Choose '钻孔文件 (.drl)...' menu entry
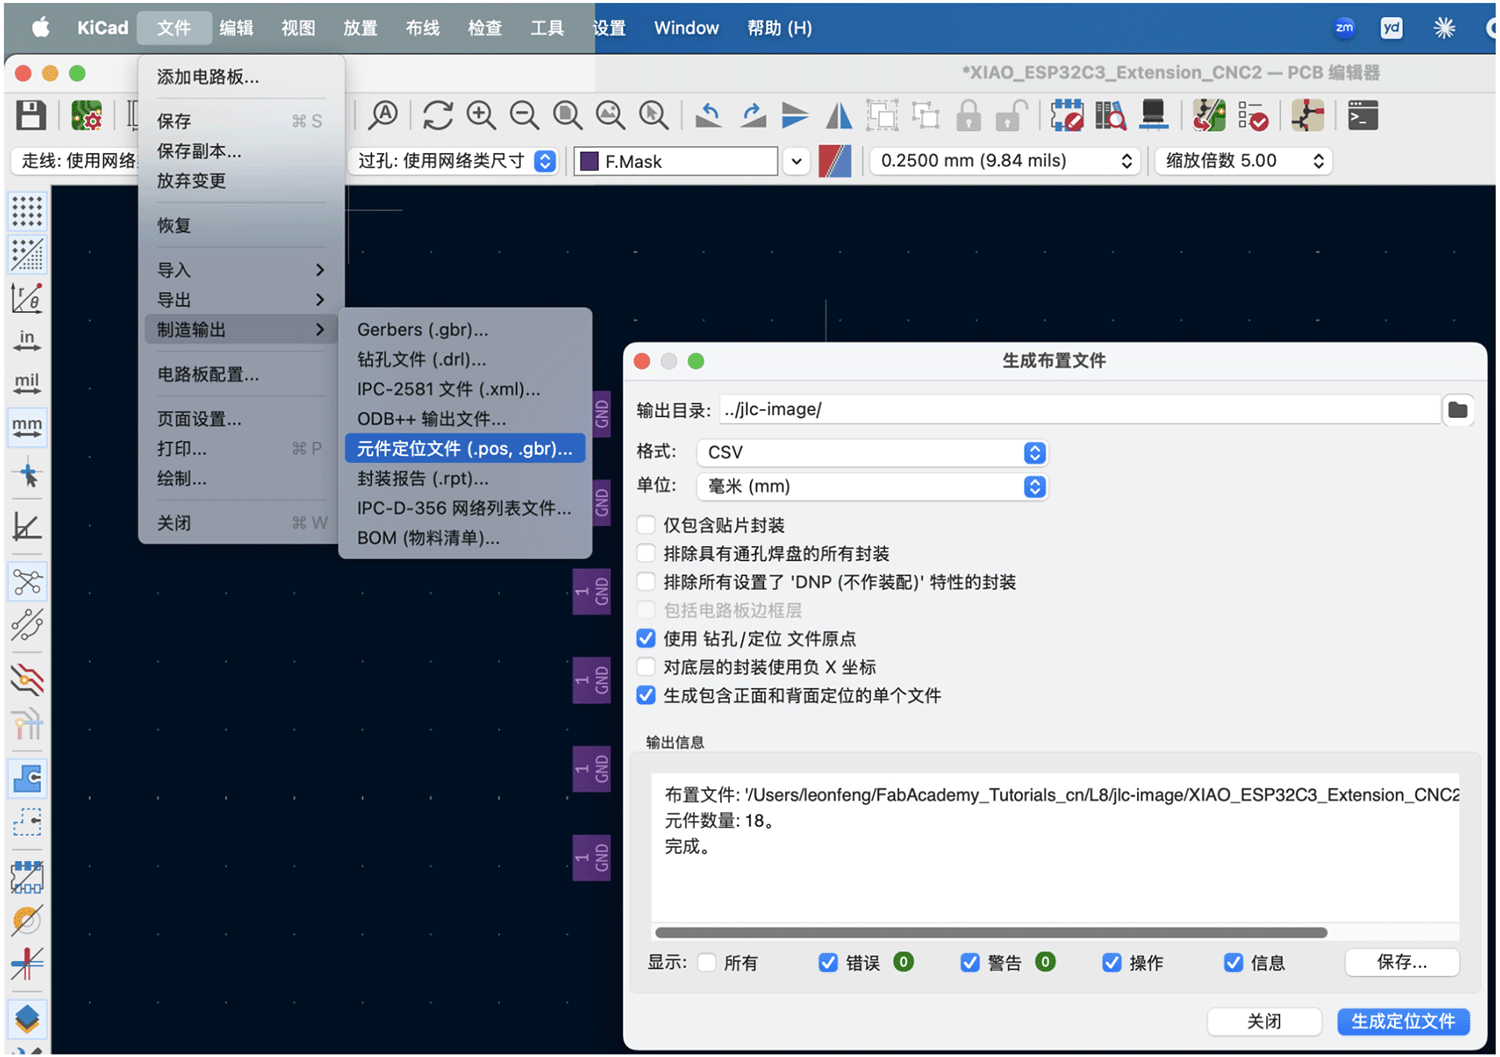The height and width of the screenshot is (1057, 1500). [x=465, y=359]
